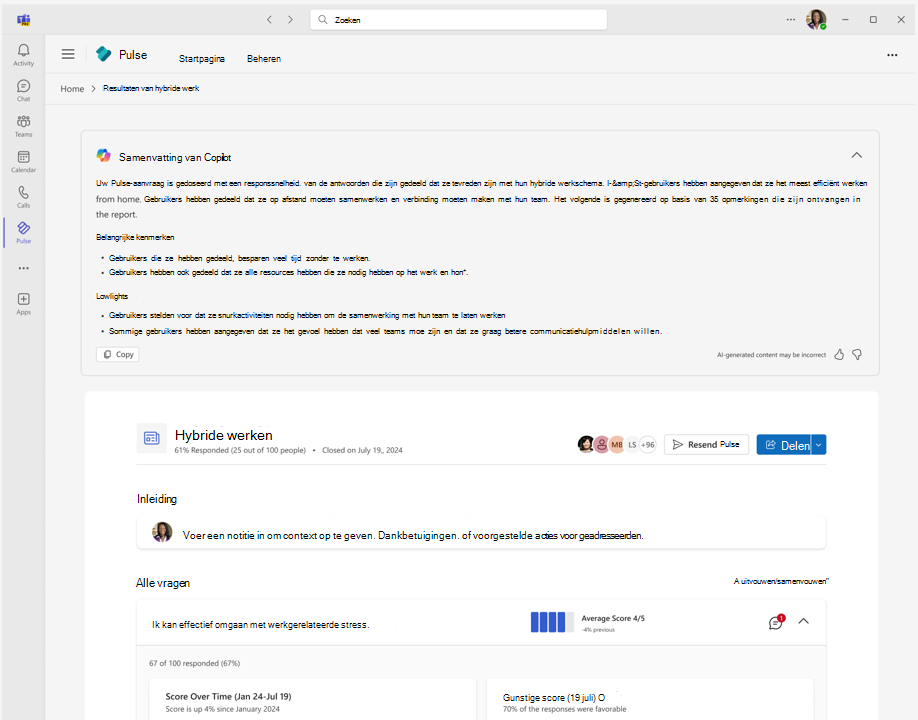Screen dimensions: 918x720
Task: Give thumbs up to Copilot summary
Action: pos(838,353)
